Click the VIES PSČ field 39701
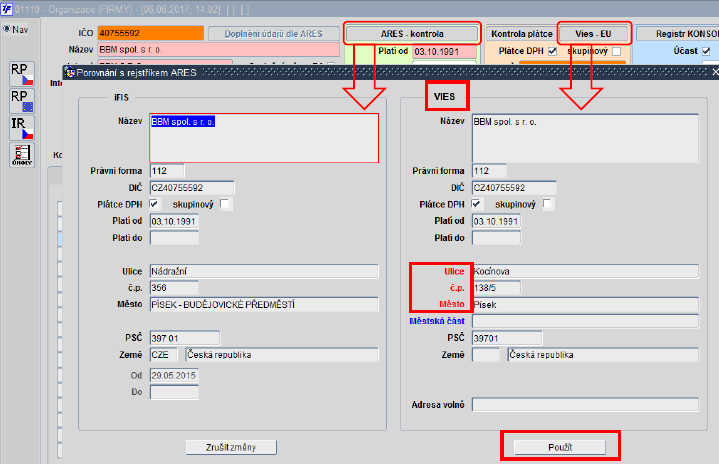This screenshot has height=464, width=719. (x=507, y=338)
